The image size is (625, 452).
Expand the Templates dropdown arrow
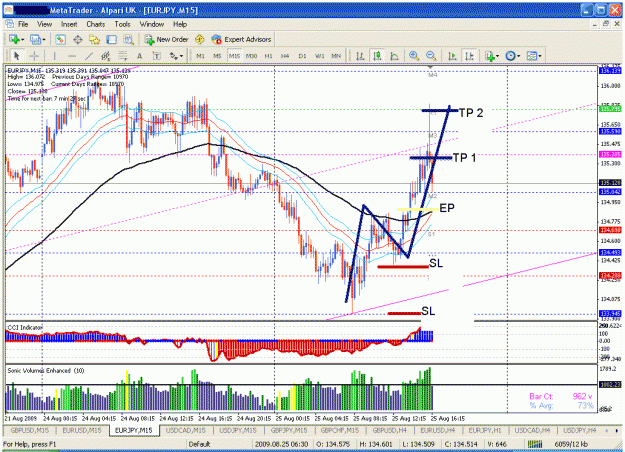[x=540, y=56]
